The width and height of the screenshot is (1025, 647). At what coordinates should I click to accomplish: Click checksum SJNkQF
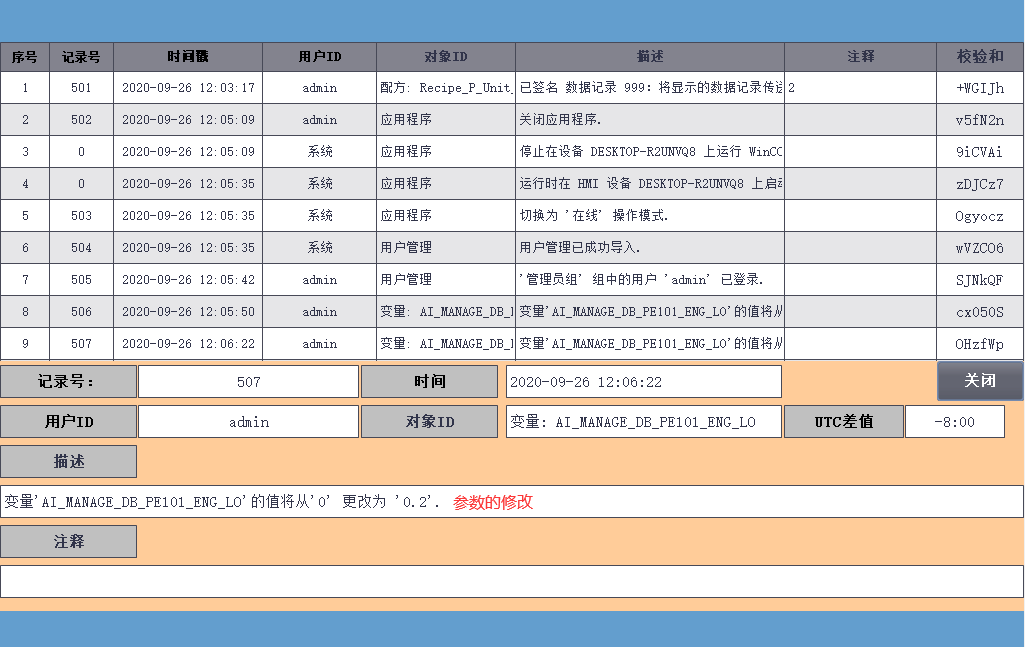980,280
